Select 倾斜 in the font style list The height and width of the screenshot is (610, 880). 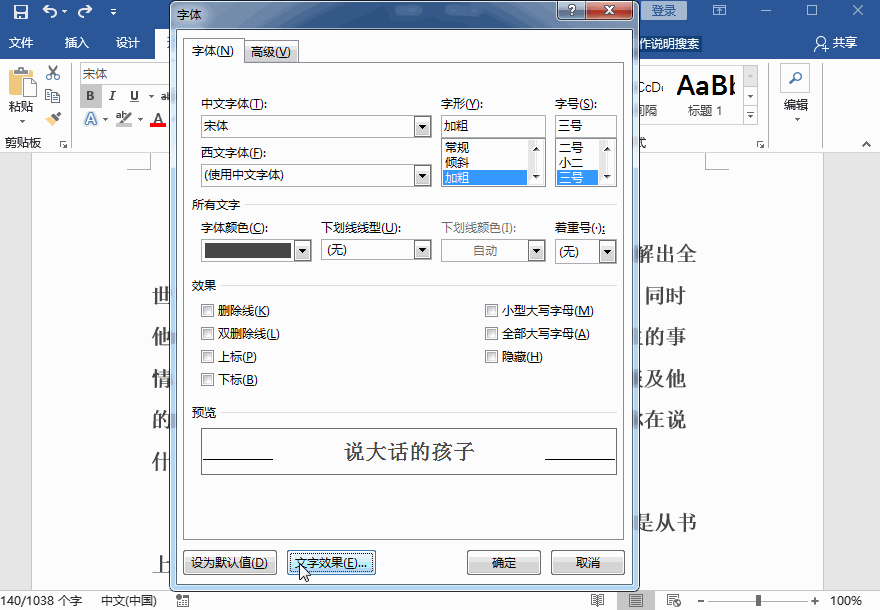tap(457, 163)
